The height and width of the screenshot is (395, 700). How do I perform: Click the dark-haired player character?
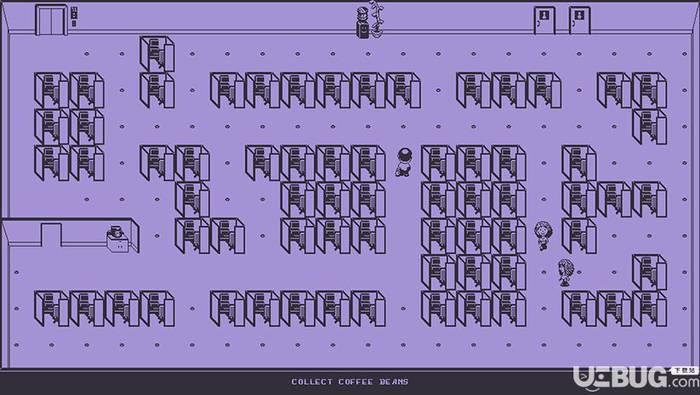[x=404, y=162]
